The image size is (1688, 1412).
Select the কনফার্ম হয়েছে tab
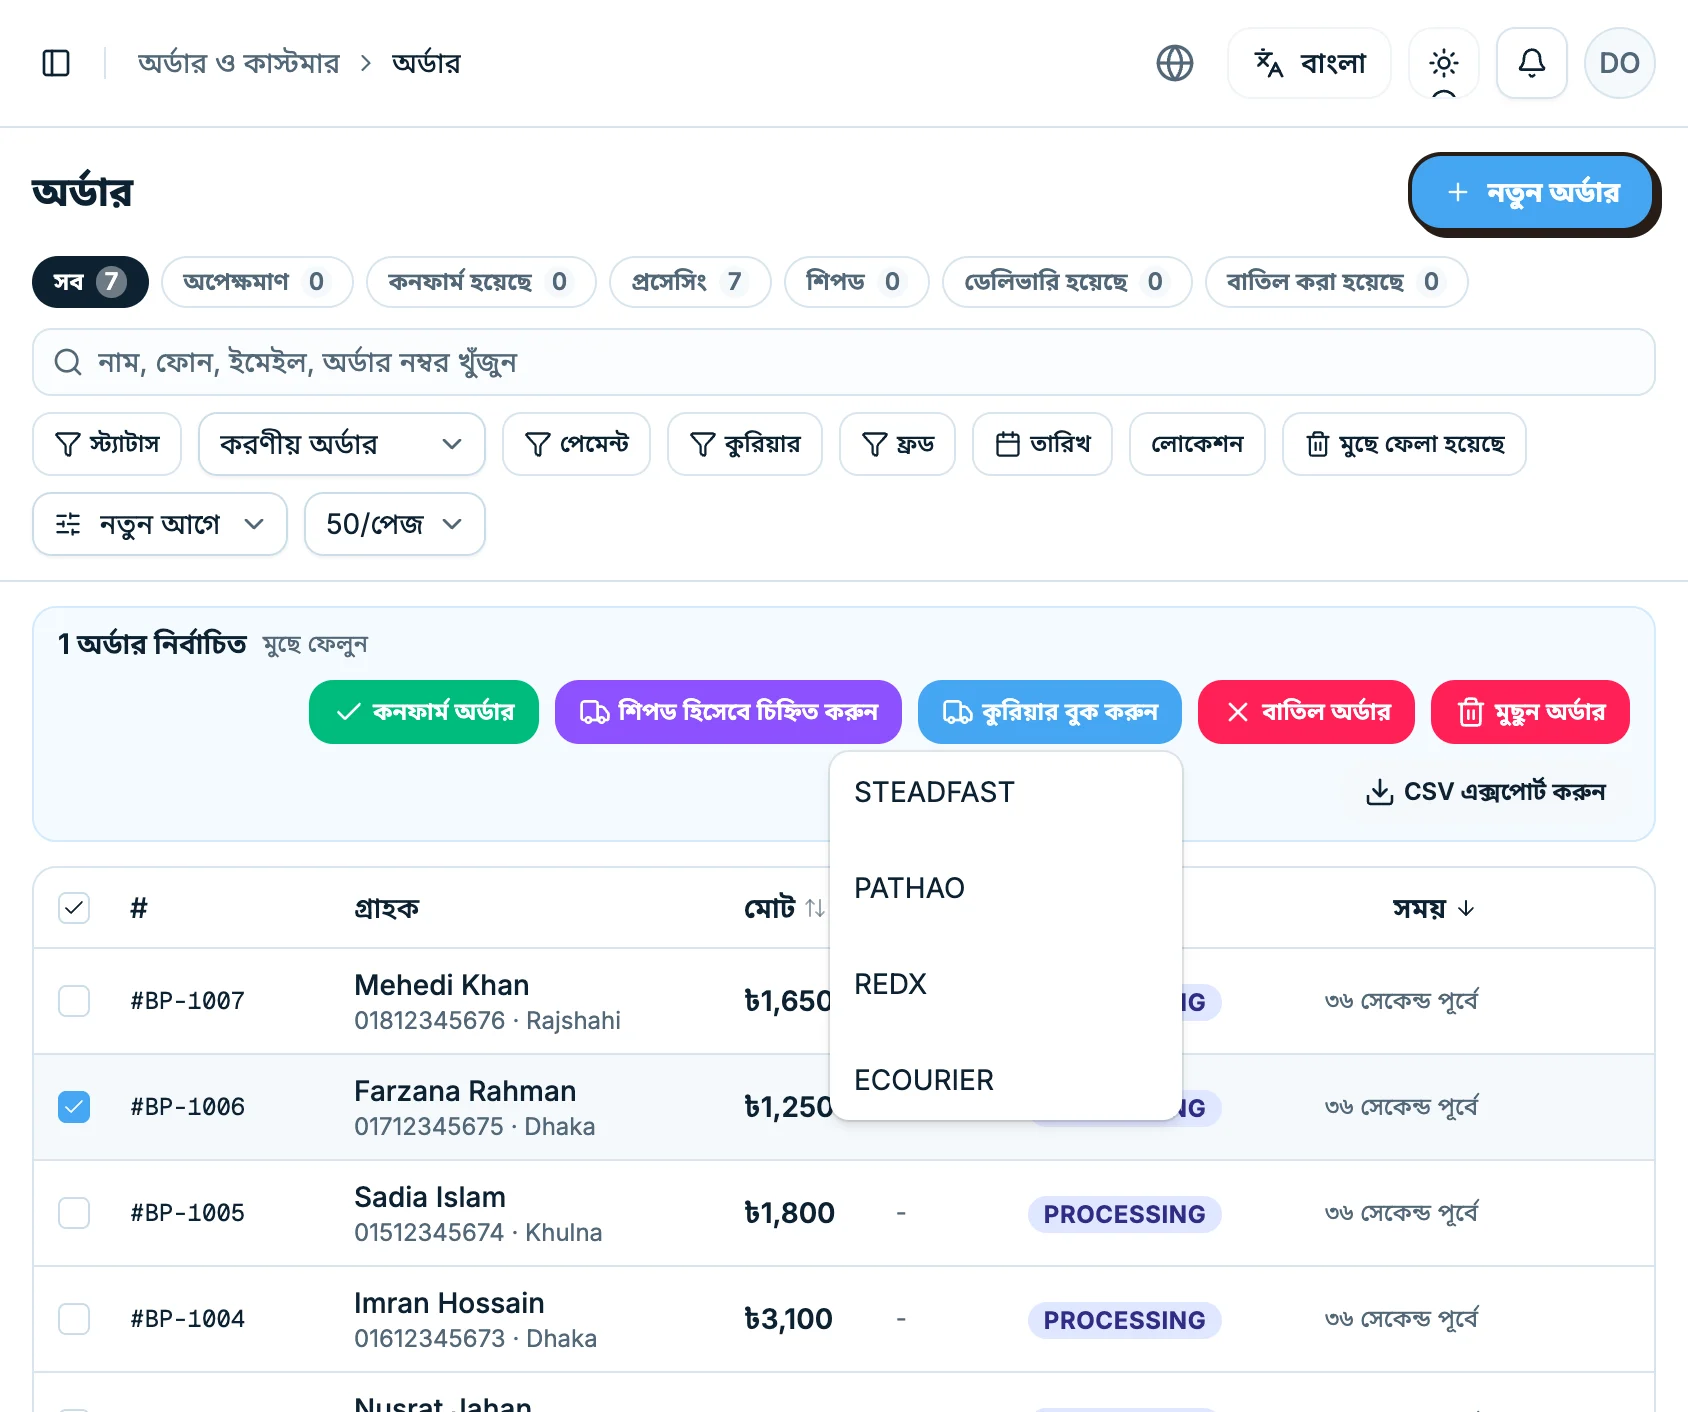[481, 282]
